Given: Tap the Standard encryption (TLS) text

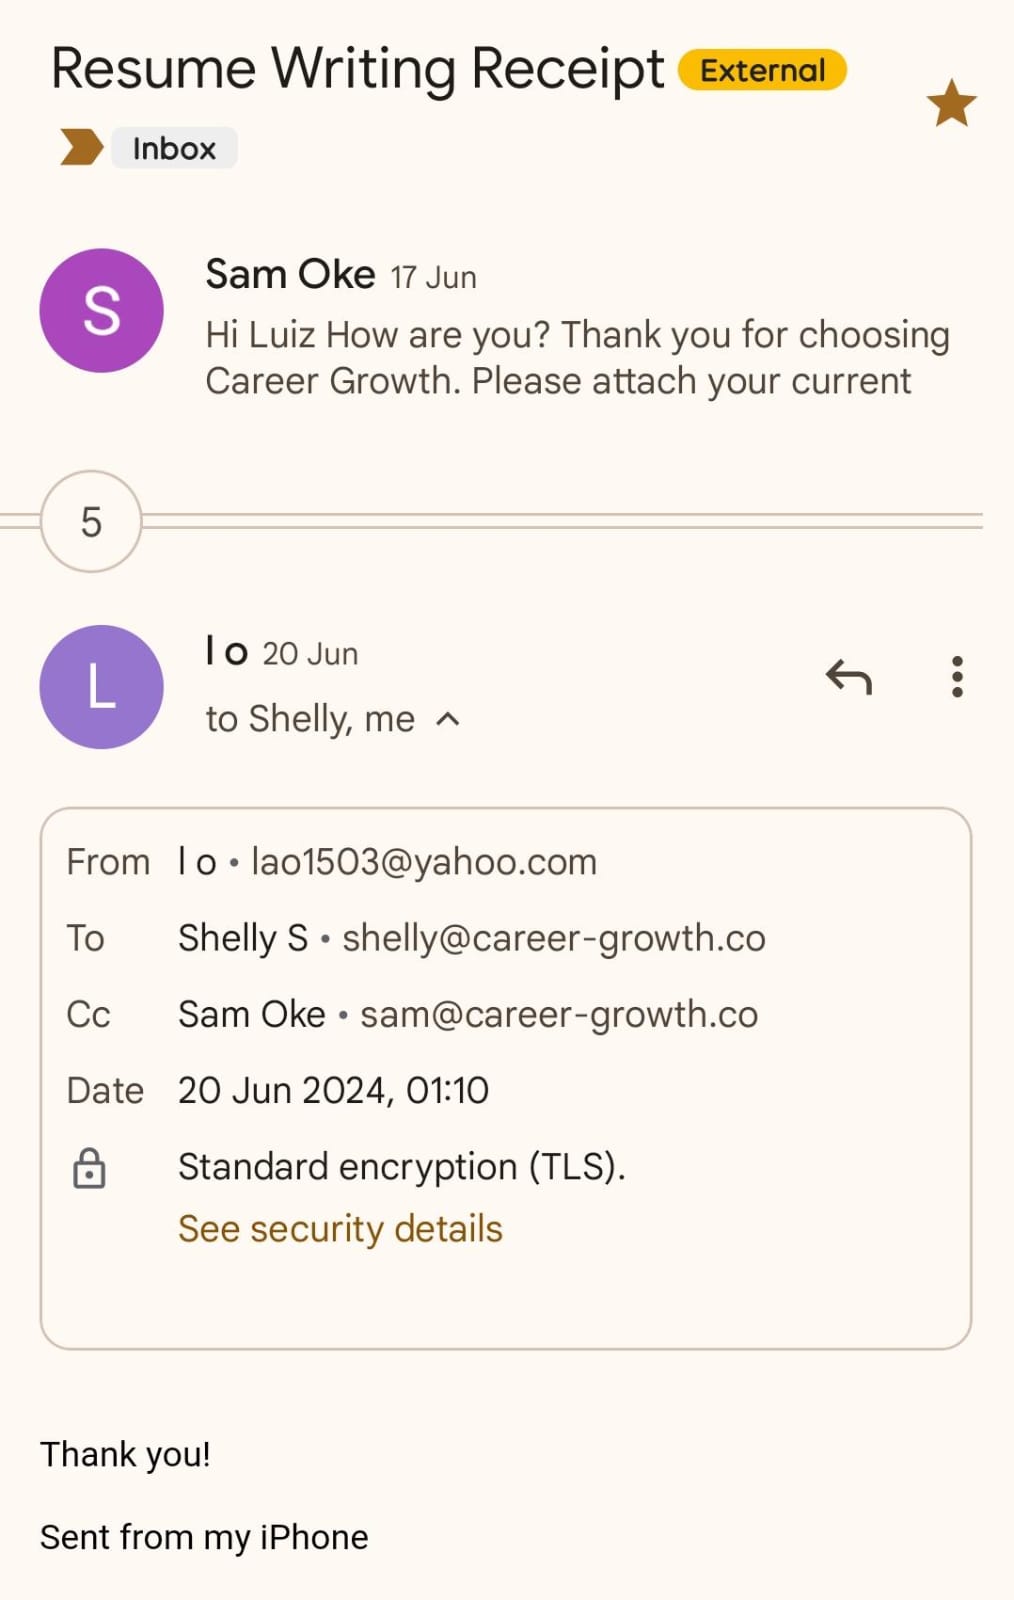Looking at the screenshot, I should [402, 1166].
